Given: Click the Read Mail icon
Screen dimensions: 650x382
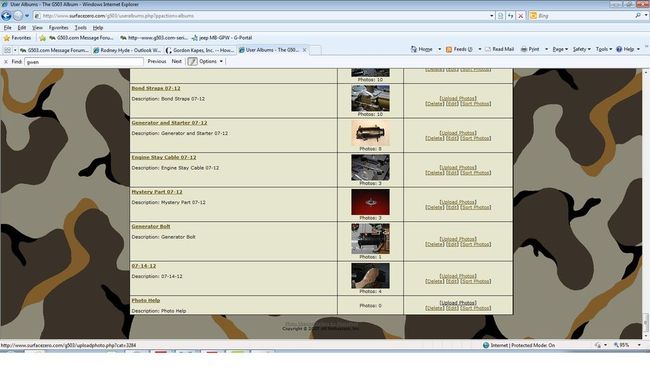Looking at the screenshot, I should 488,49.
